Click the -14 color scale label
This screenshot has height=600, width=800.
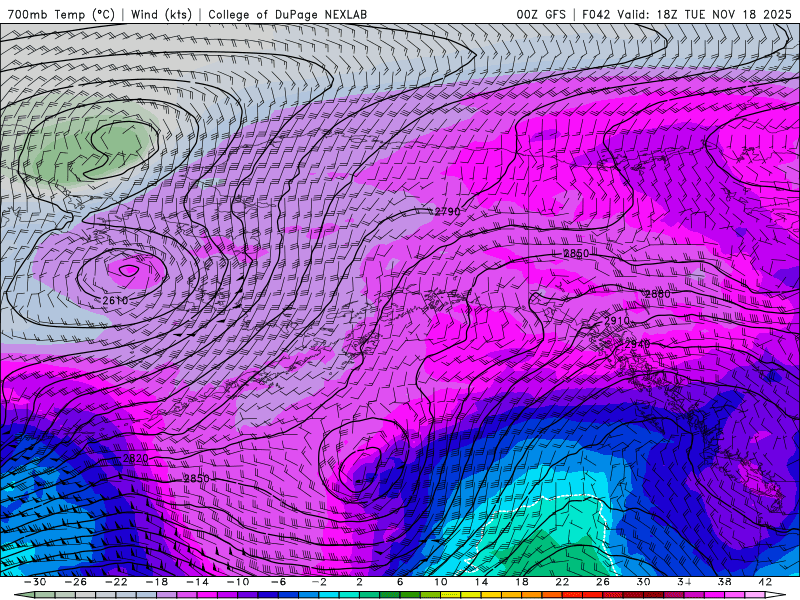[x=197, y=582]
